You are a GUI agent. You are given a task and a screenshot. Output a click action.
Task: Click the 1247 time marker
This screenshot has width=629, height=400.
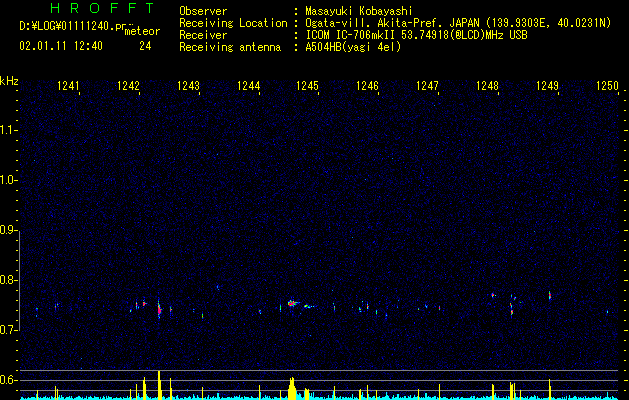point(427,86)
